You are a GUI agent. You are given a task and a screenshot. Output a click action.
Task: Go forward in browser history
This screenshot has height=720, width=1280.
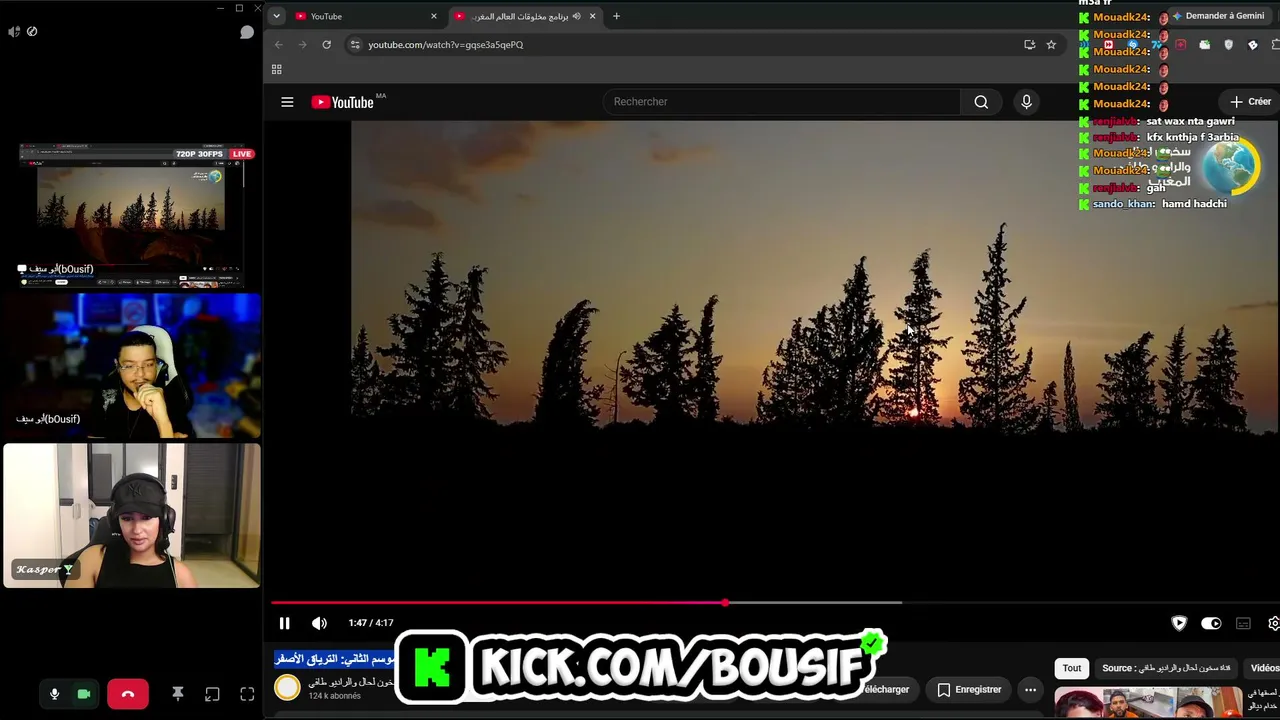pyautogui.click(x=302, y=45)
